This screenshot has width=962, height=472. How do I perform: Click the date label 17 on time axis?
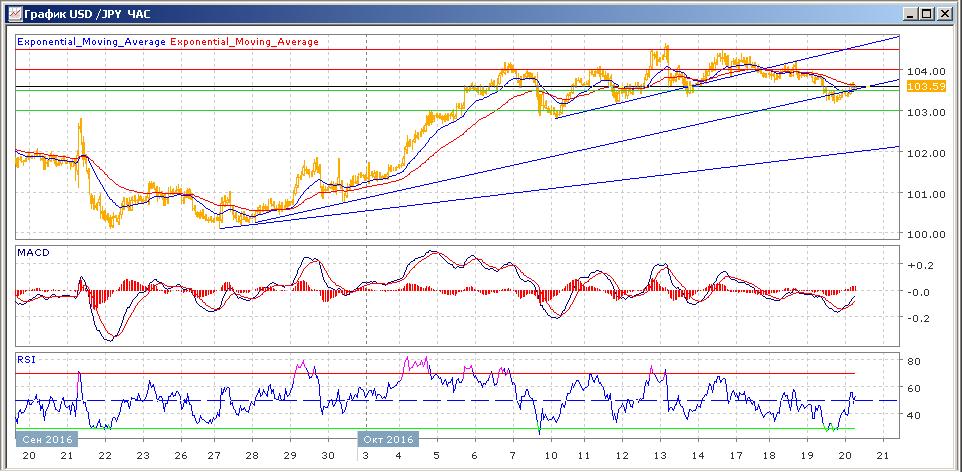click(735, 456)
